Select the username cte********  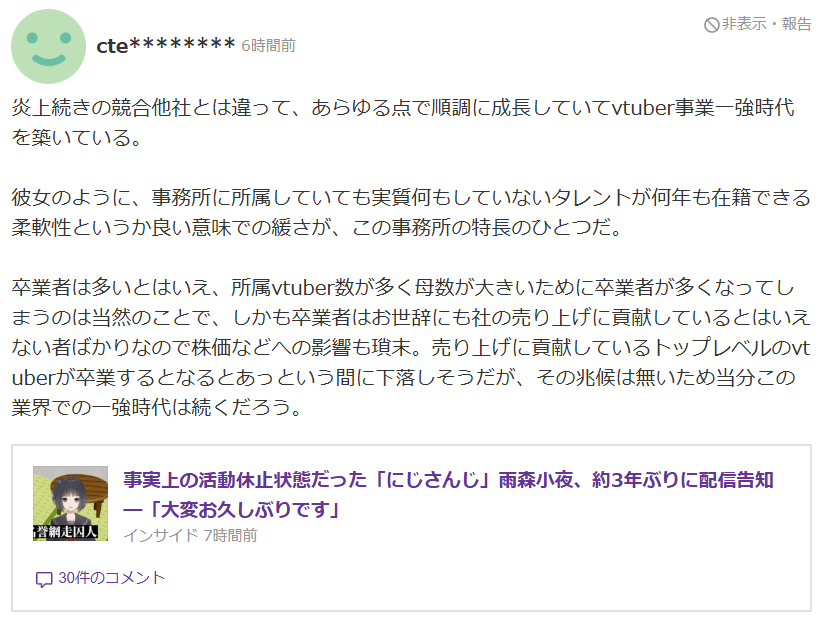pyautogui.click(x=166, y=46)
